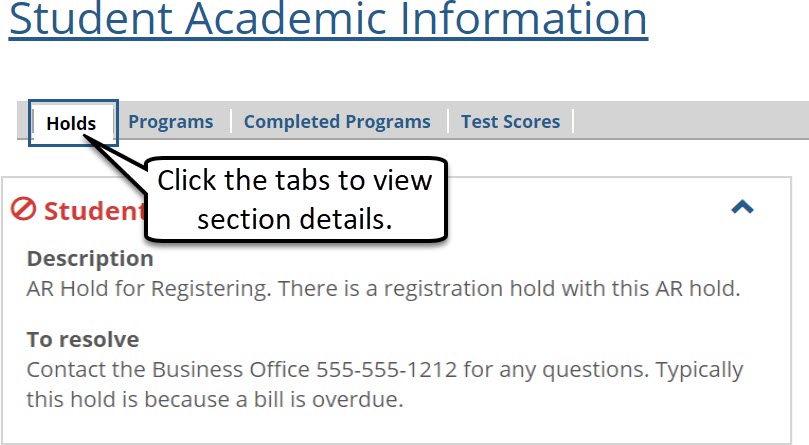Click empty gray tab bar right of Test Scores
Viewport: 809px width, 445px height.
coord(690,122)
